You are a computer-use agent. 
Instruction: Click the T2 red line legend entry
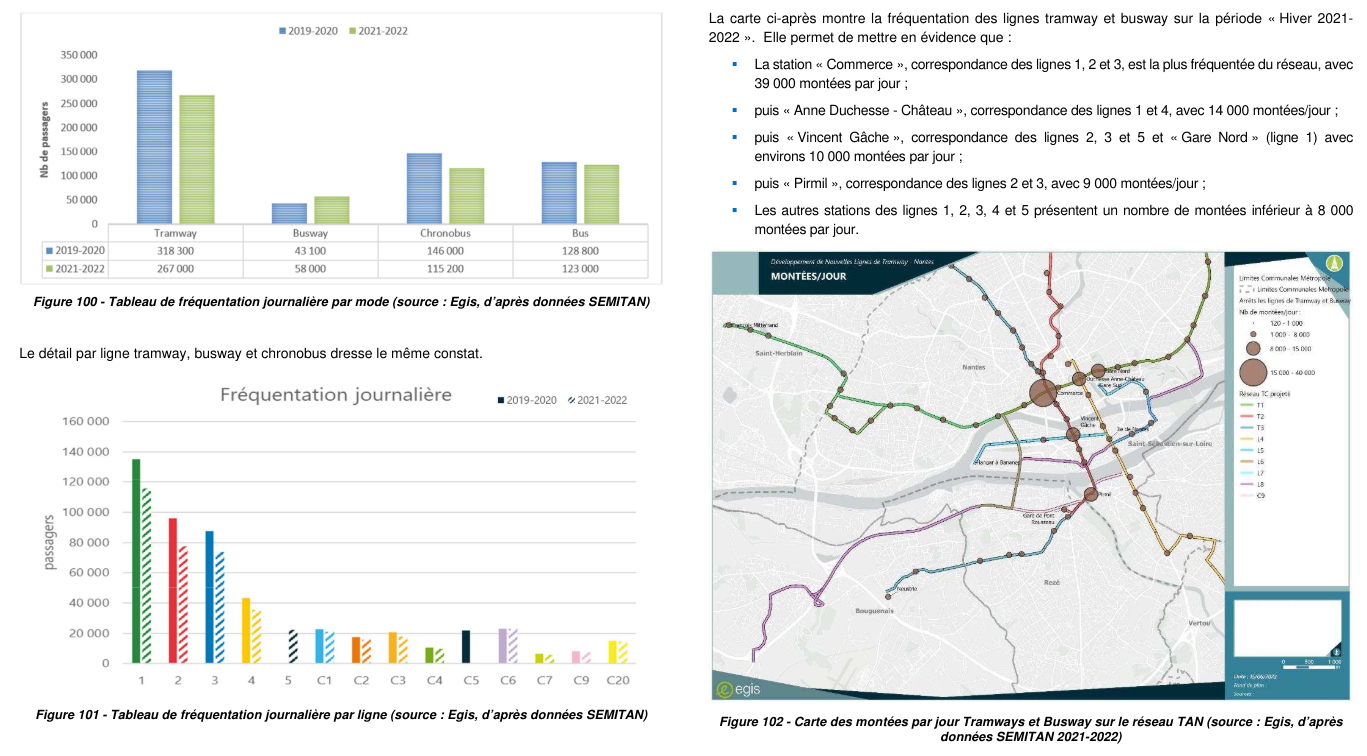point(1250,416)
